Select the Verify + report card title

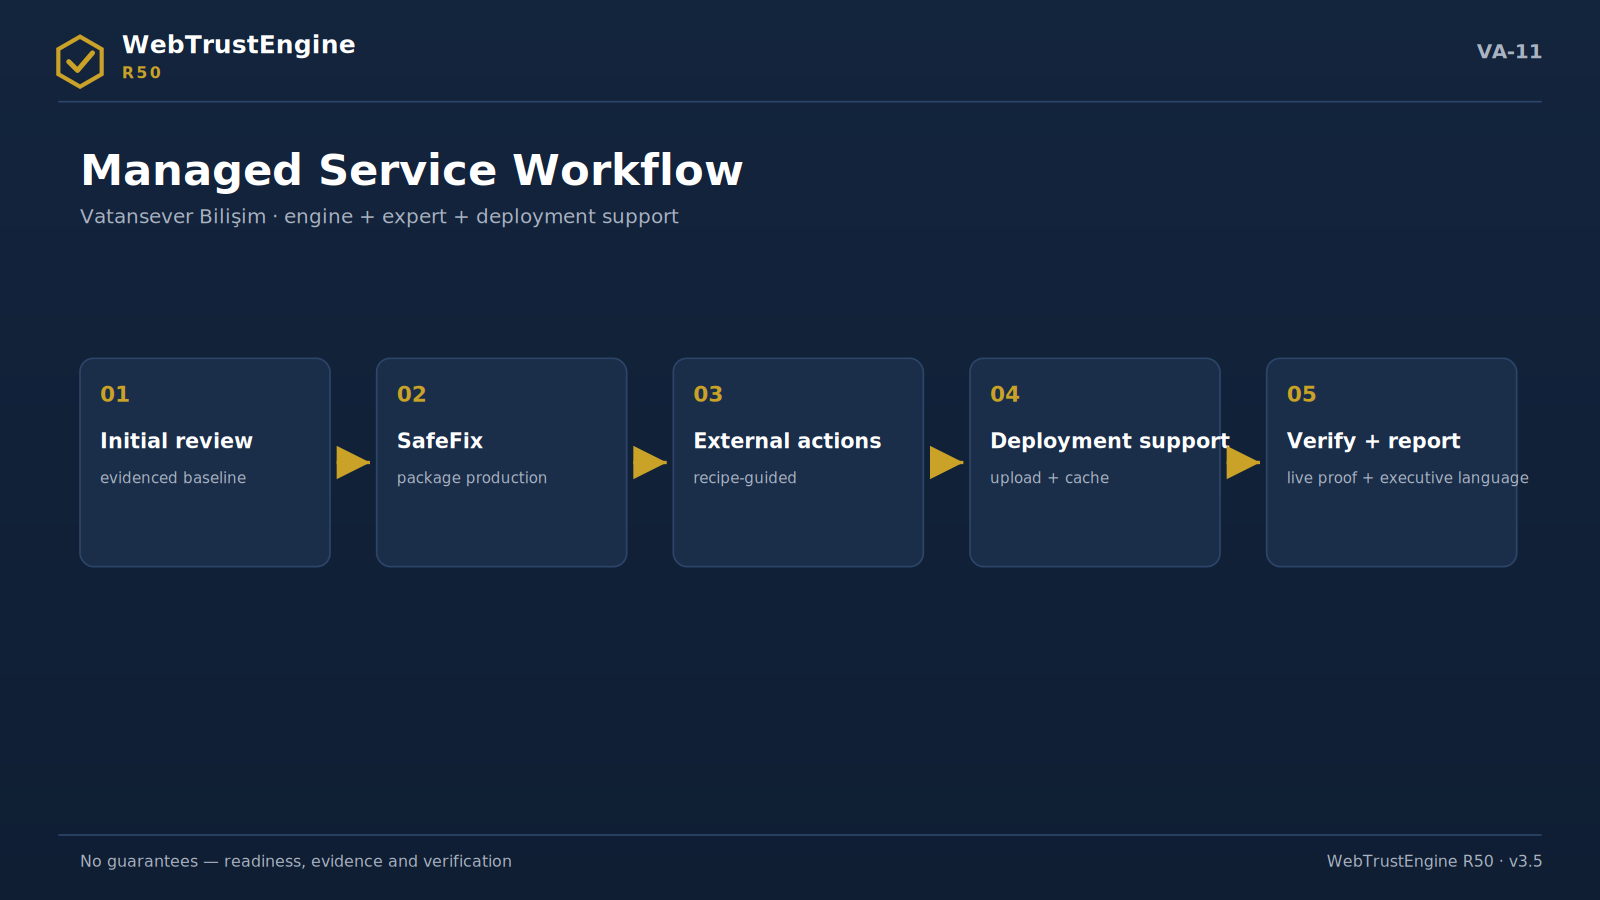click(1374, 441)
